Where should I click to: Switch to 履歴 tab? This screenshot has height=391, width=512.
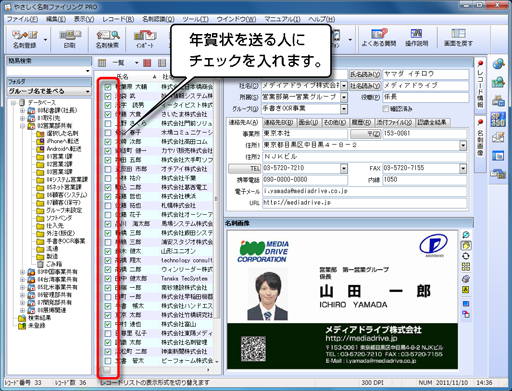pyautogui.click(x=362, y=123)
